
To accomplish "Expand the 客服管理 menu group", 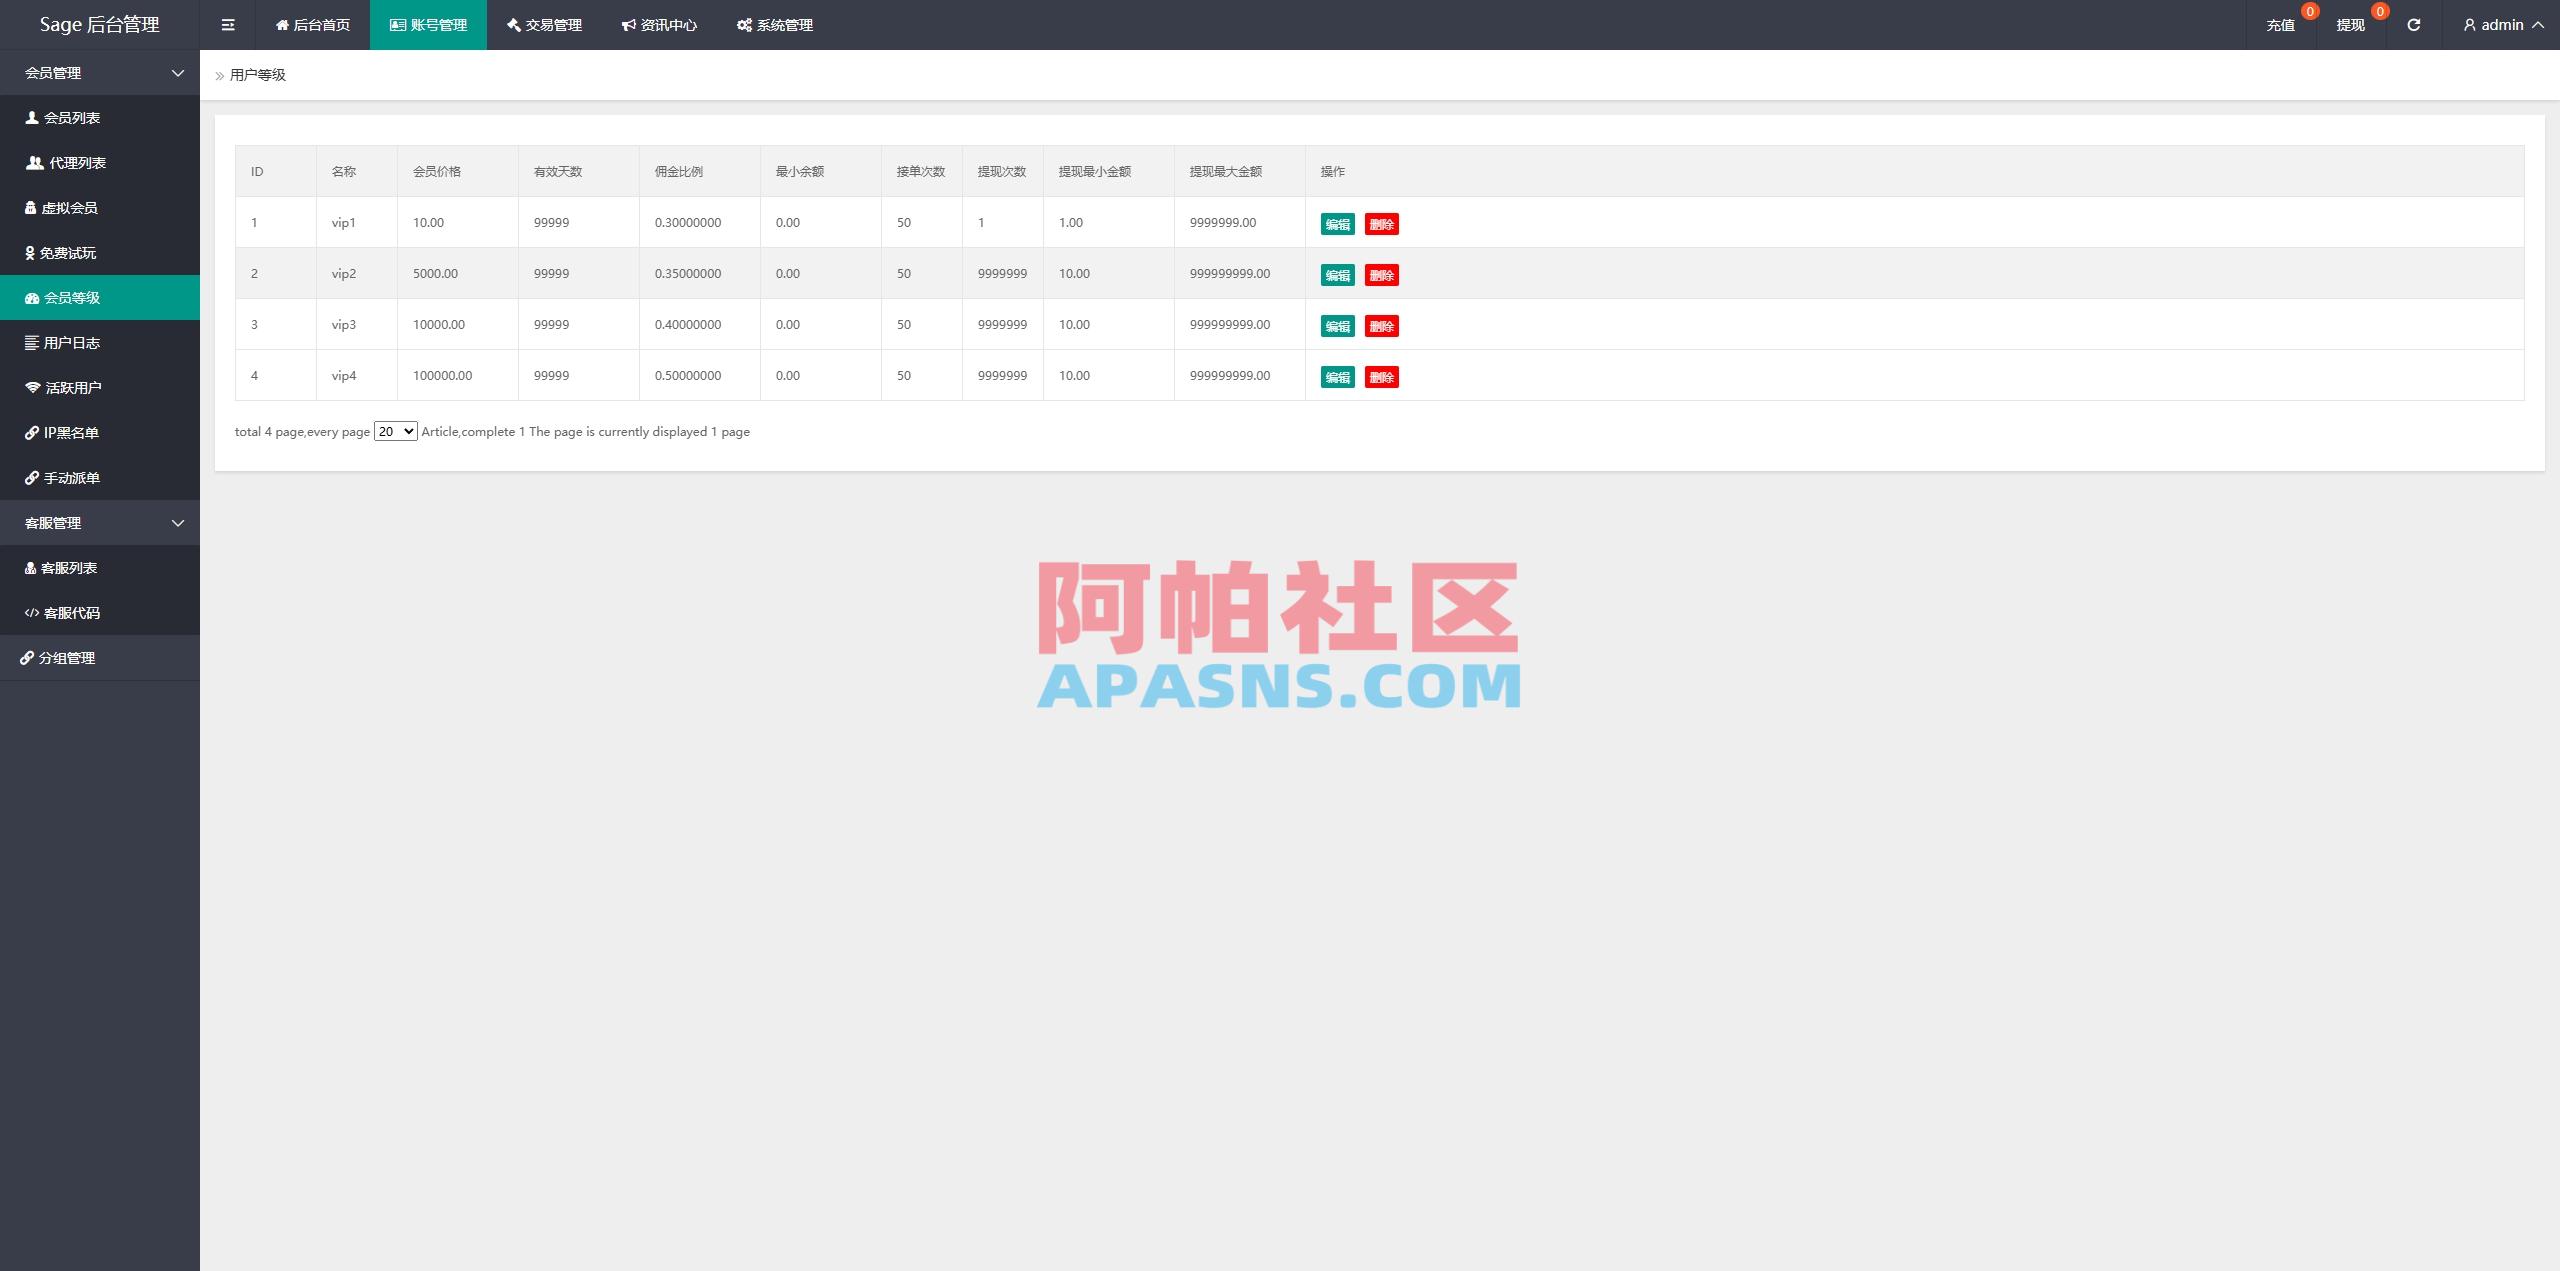I will click(x=100, y=522).
